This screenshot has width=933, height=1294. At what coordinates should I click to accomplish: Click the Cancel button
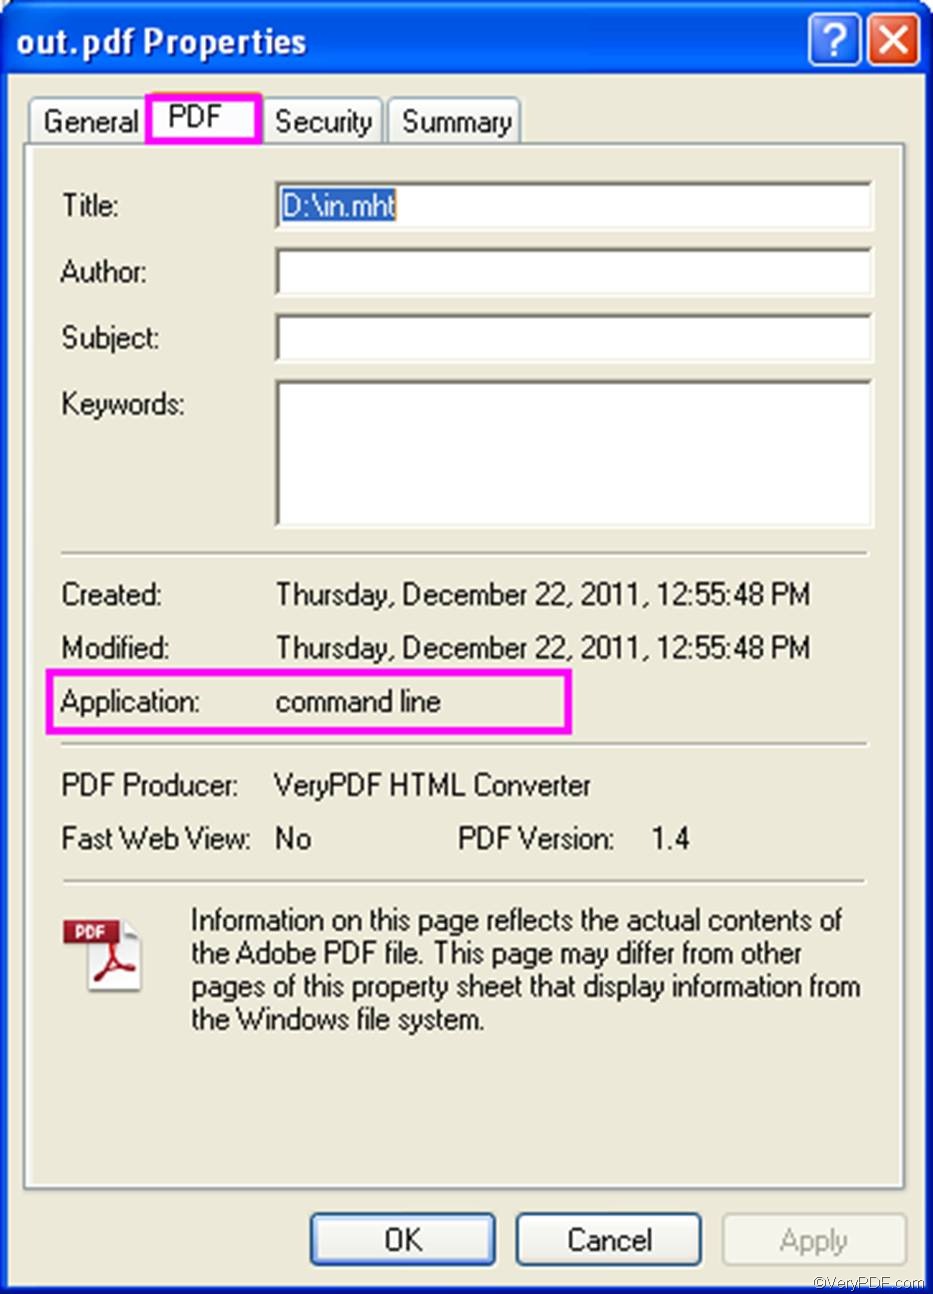tap(607, 1239)
